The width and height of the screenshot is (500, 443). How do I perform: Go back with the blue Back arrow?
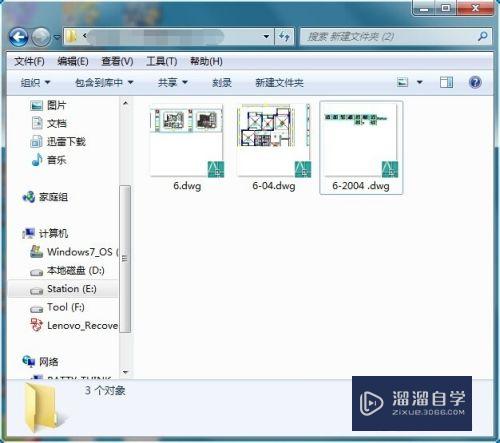[18, 37]
